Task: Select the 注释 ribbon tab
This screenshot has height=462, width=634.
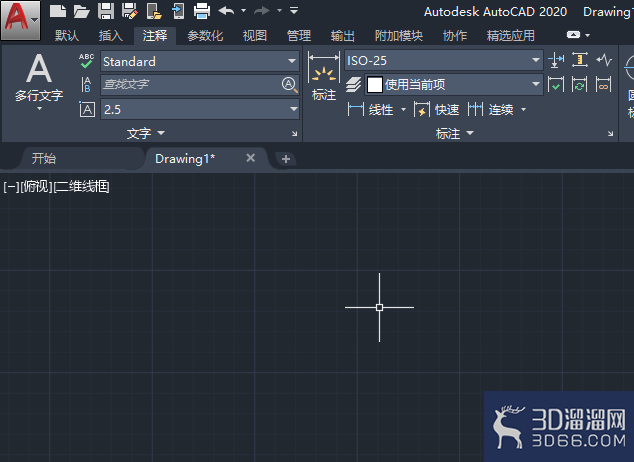Action: click(x=155, y=36)
